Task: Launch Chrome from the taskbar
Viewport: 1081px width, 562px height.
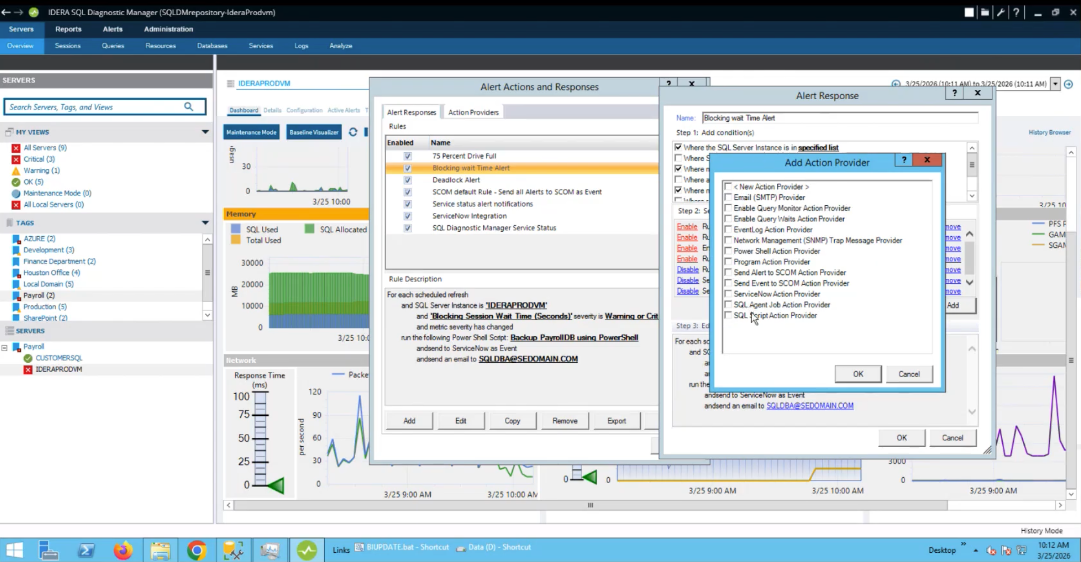Action: (x=196, y=550)
